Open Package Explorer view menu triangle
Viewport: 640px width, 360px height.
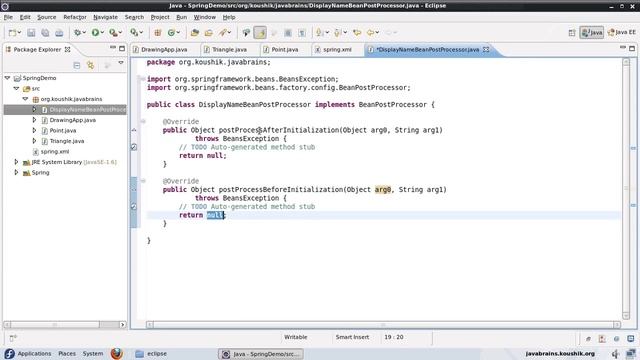pos(121,63)
